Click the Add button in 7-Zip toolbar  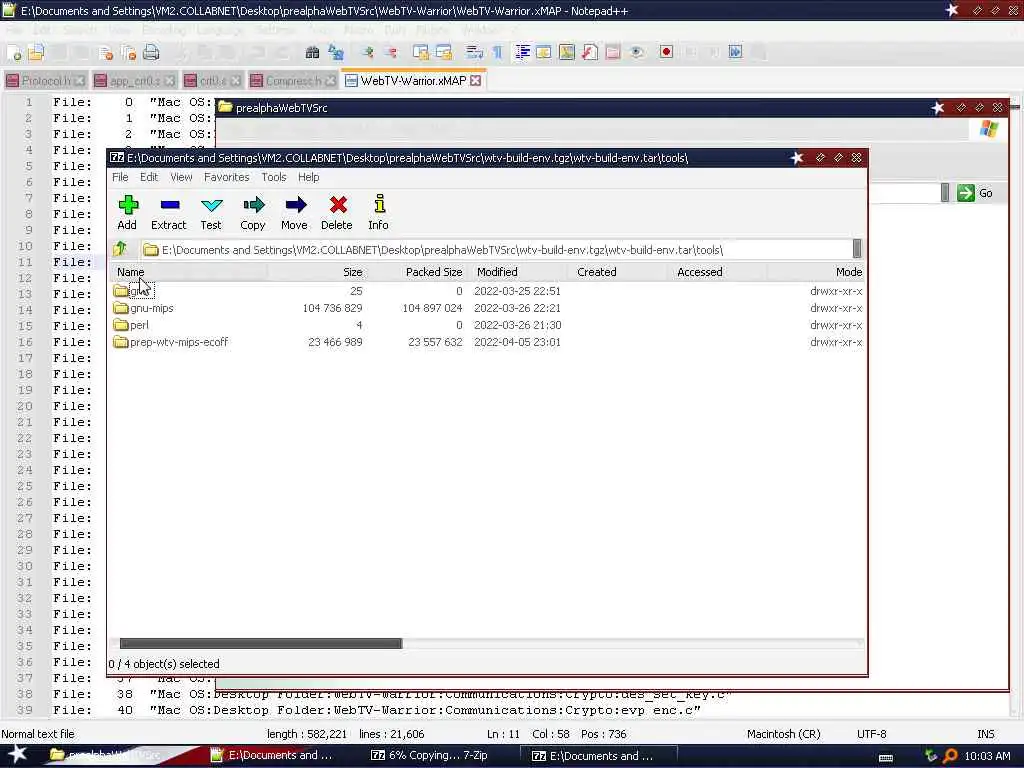[x=127, y=212]
